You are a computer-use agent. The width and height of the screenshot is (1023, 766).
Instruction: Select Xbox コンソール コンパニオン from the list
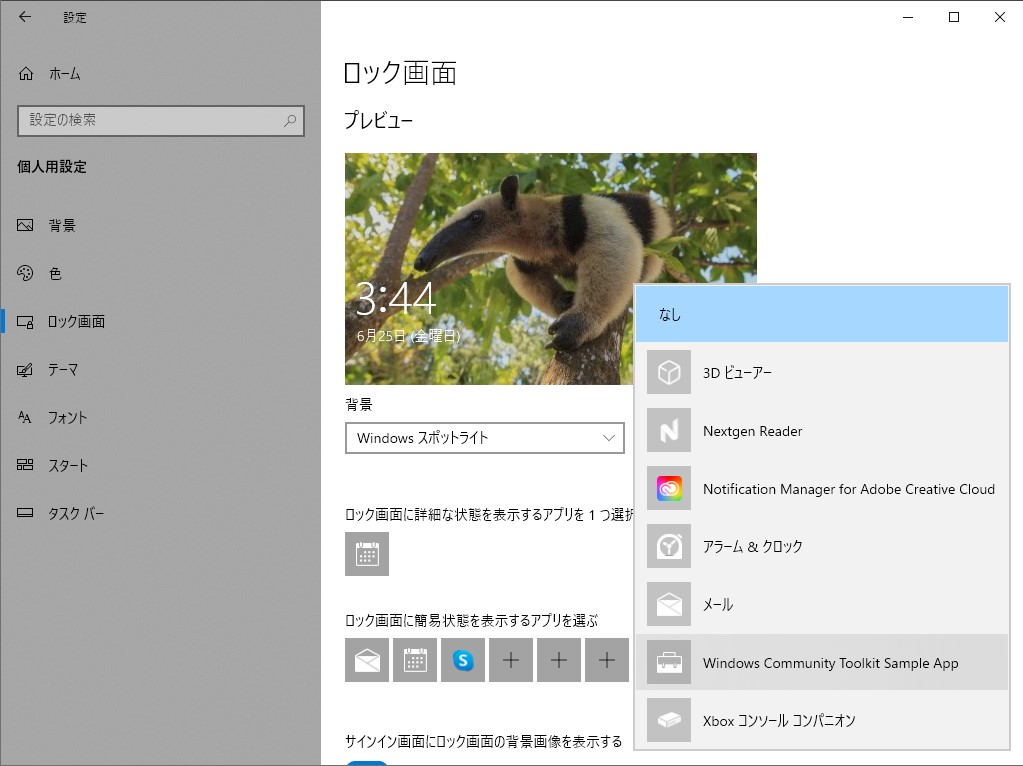(822, 720)
